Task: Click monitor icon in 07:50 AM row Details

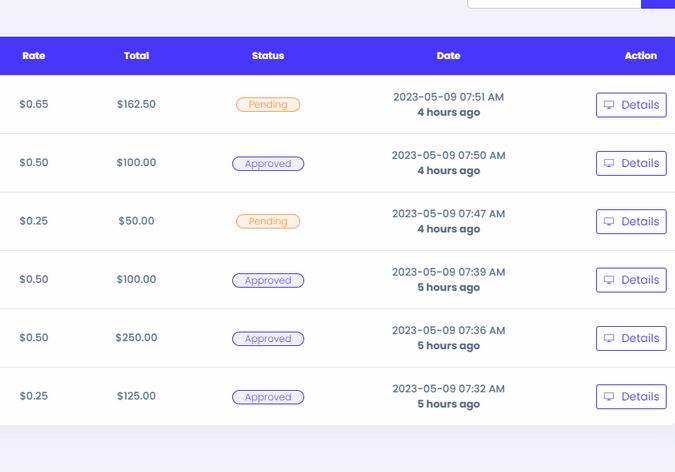Action: click(x=609, y=163)
